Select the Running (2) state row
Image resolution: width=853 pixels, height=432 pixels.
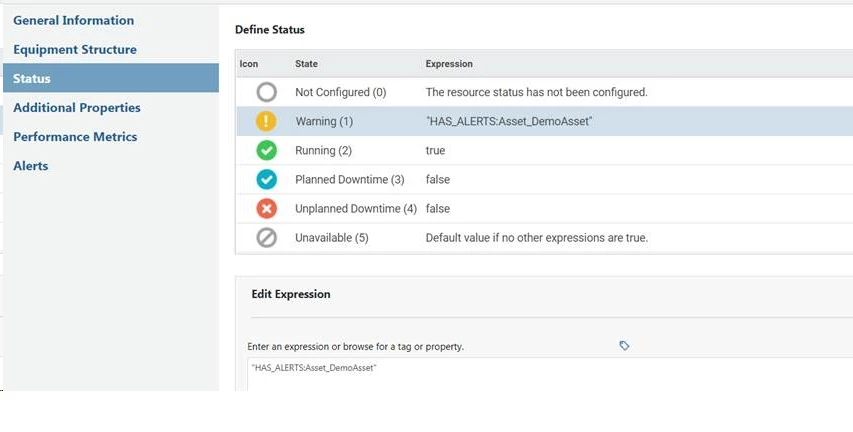(323, 150)
